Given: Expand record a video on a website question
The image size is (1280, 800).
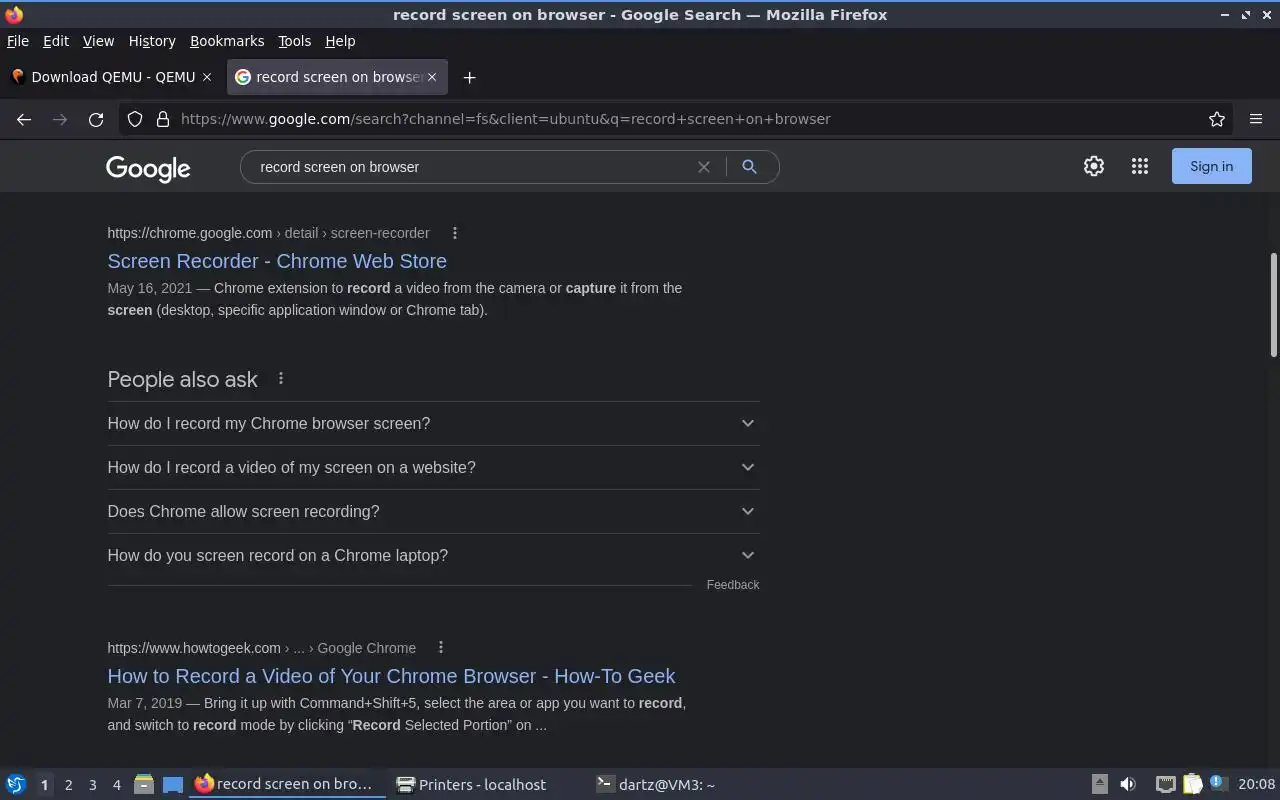Looking at the screenshot, I should [x=433, y=467].
